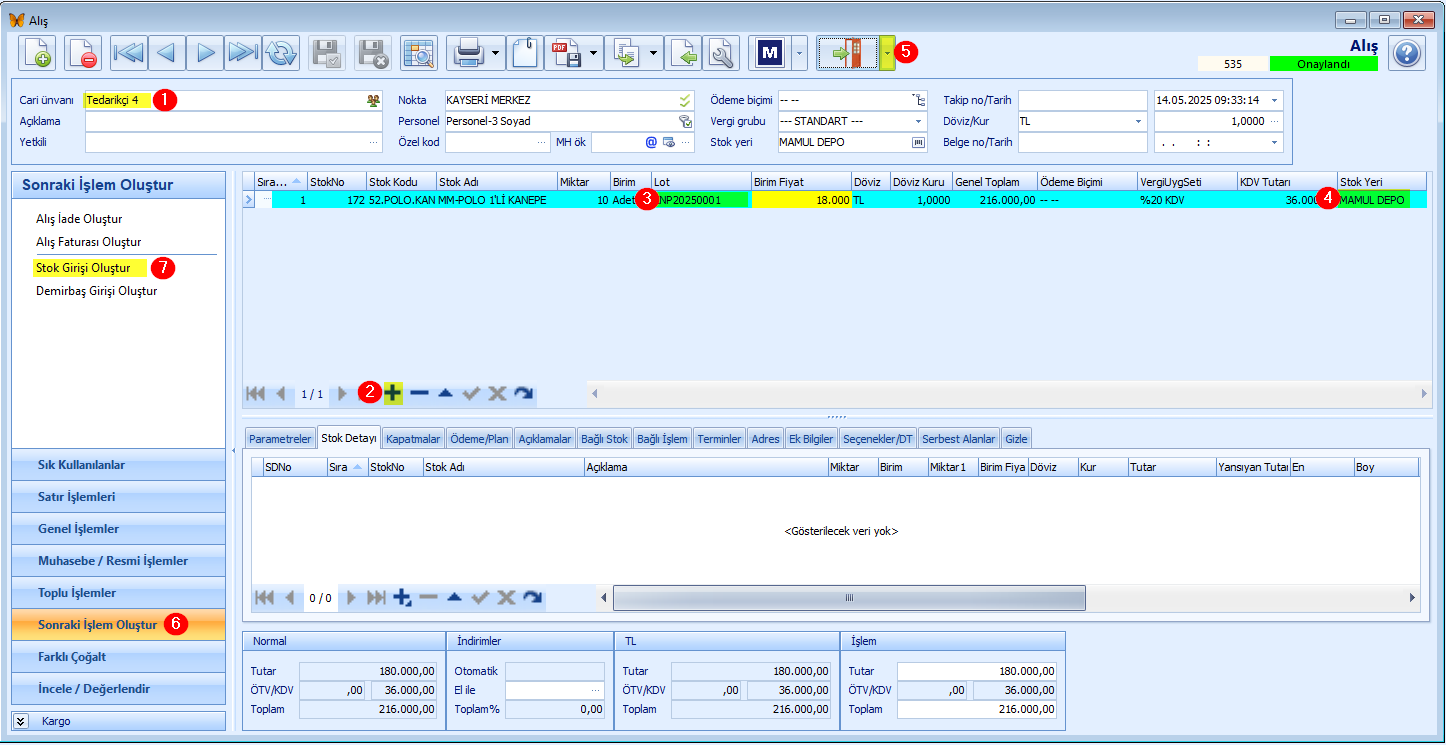Add a row with the green plus in the grid navigator
Screen dimensions: 1446x745
click(x=393, y=393)
